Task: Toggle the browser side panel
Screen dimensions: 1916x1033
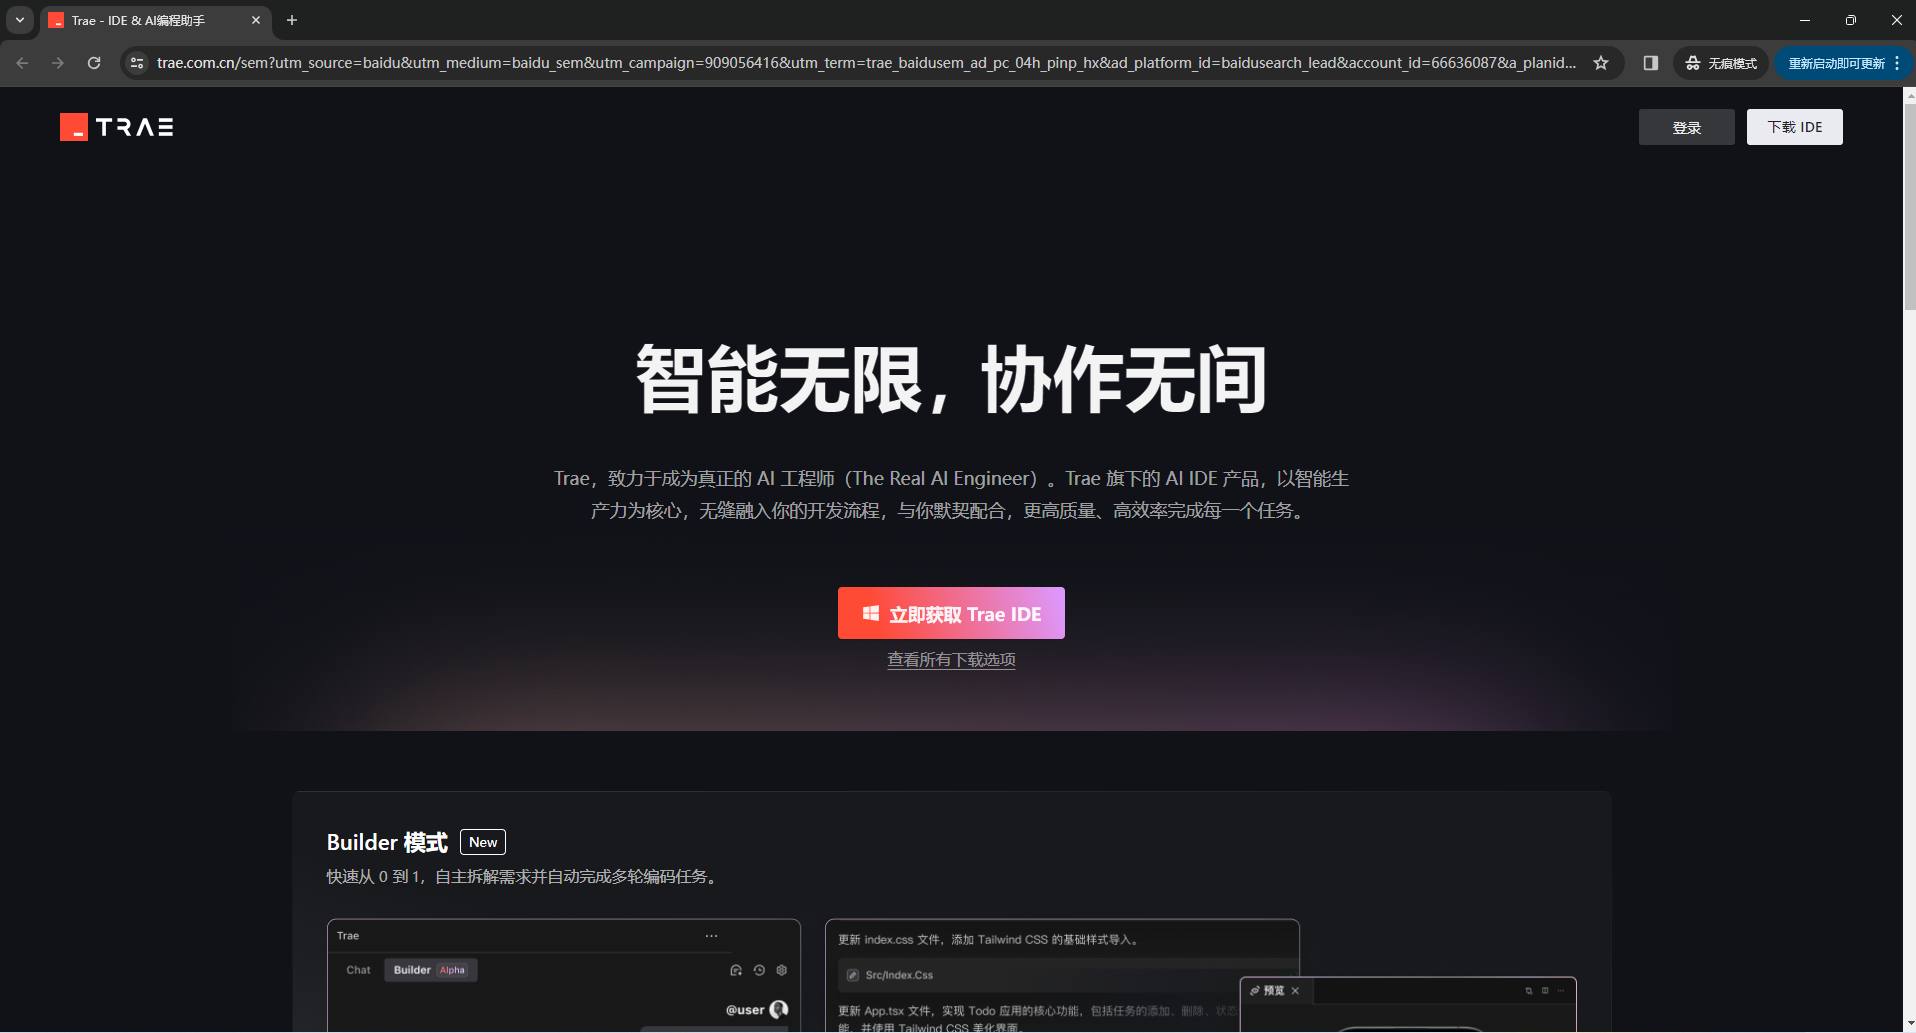Action: pyautogui.click(x=1650, y=62)
